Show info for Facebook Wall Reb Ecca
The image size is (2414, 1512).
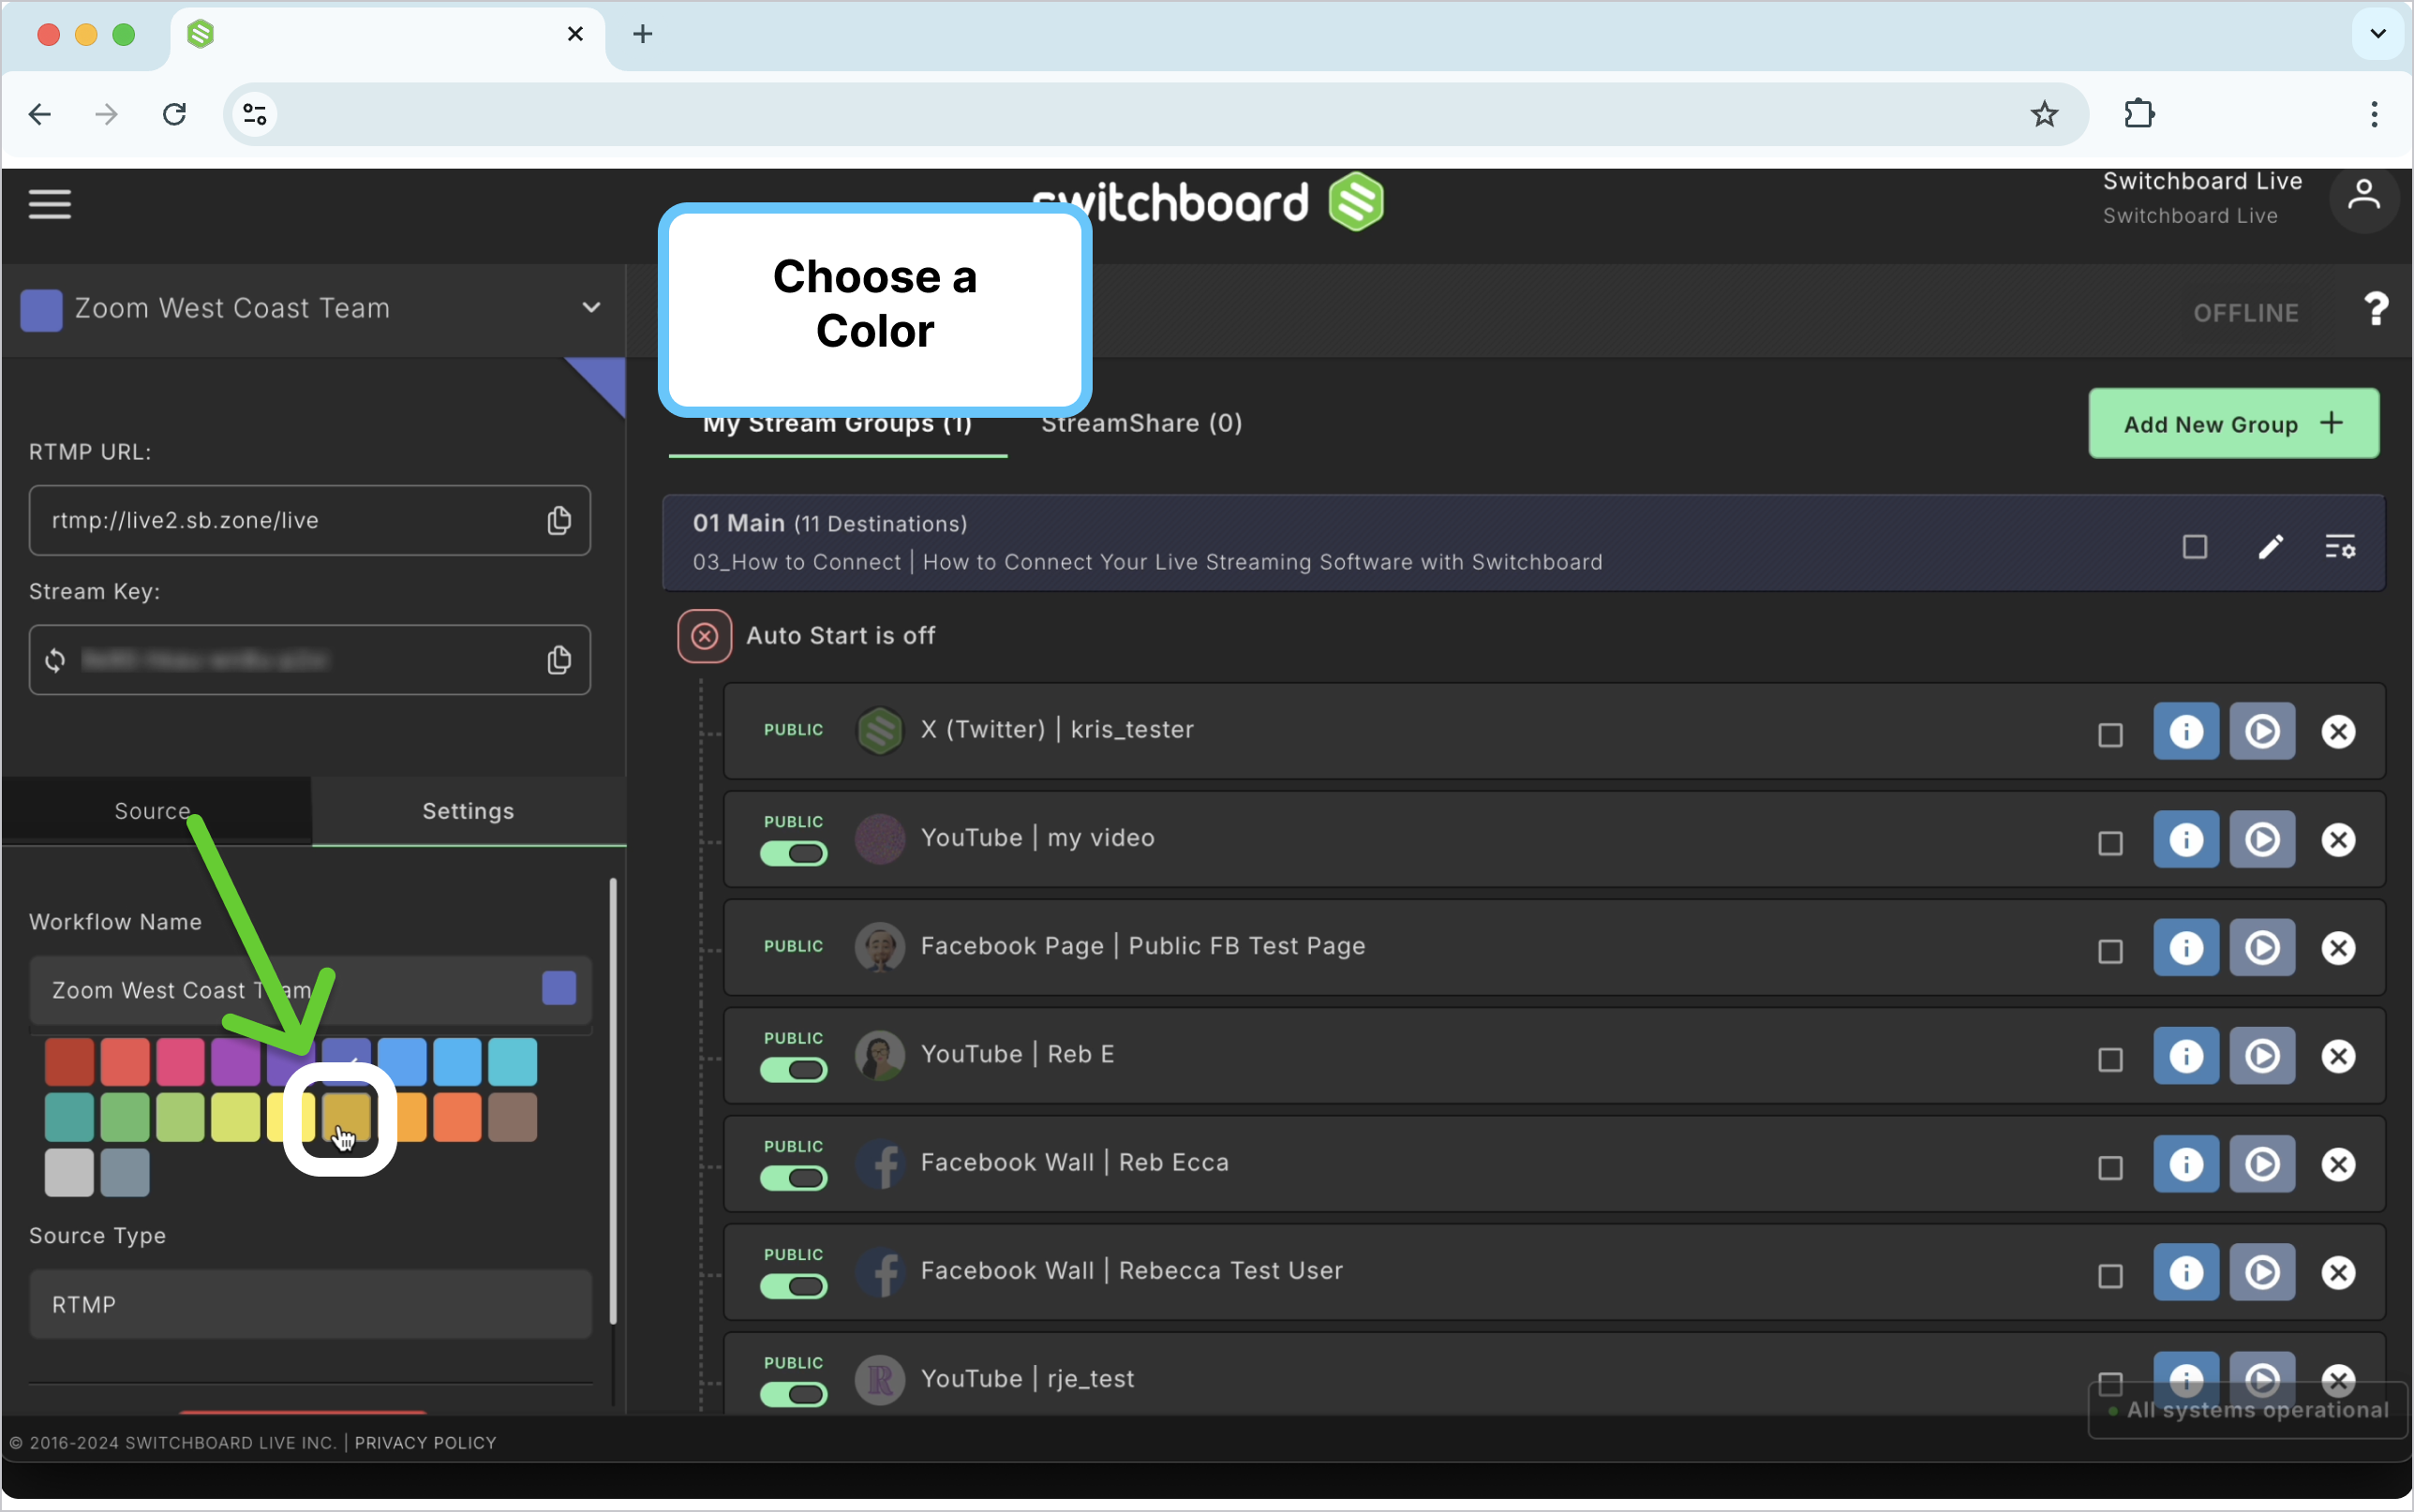pos(2185,1164)
